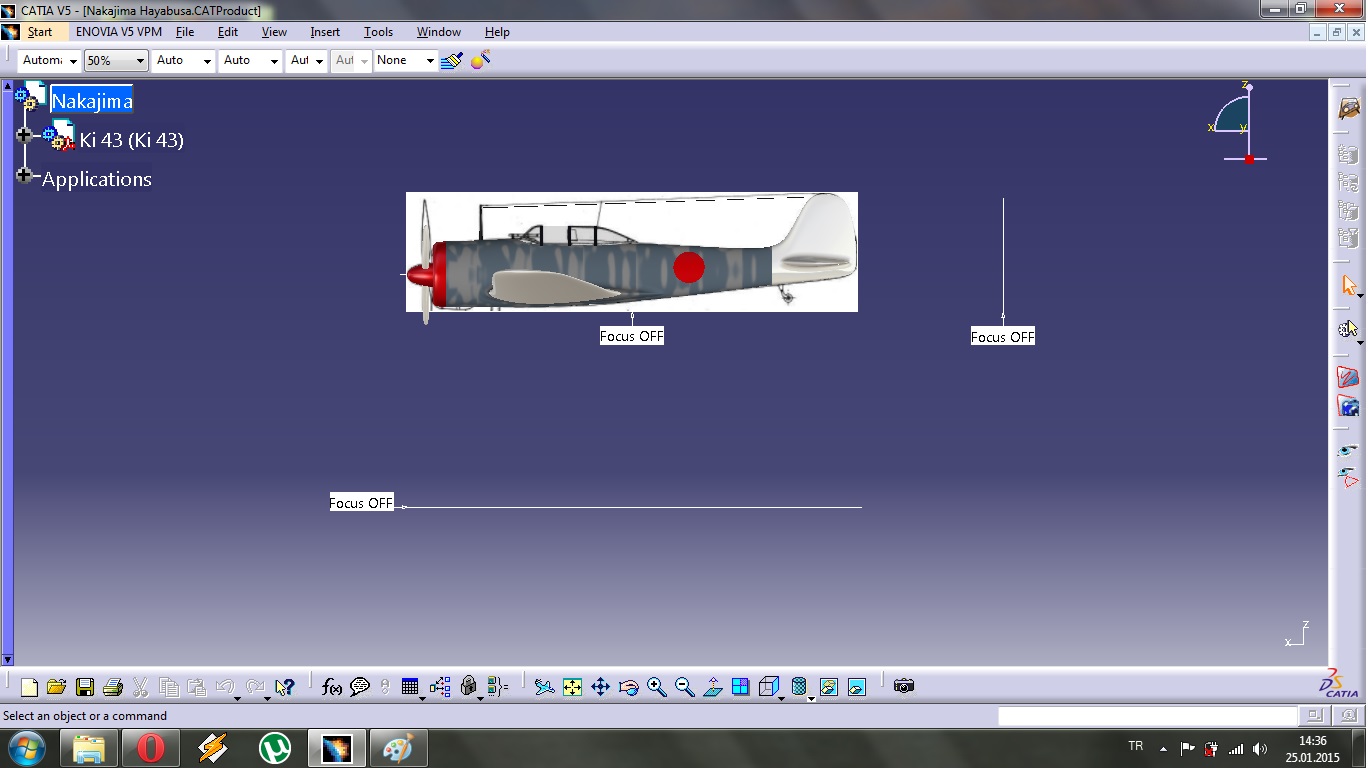Save the product with the floppy icon
1368x772 pixels.
click(85, 687)
